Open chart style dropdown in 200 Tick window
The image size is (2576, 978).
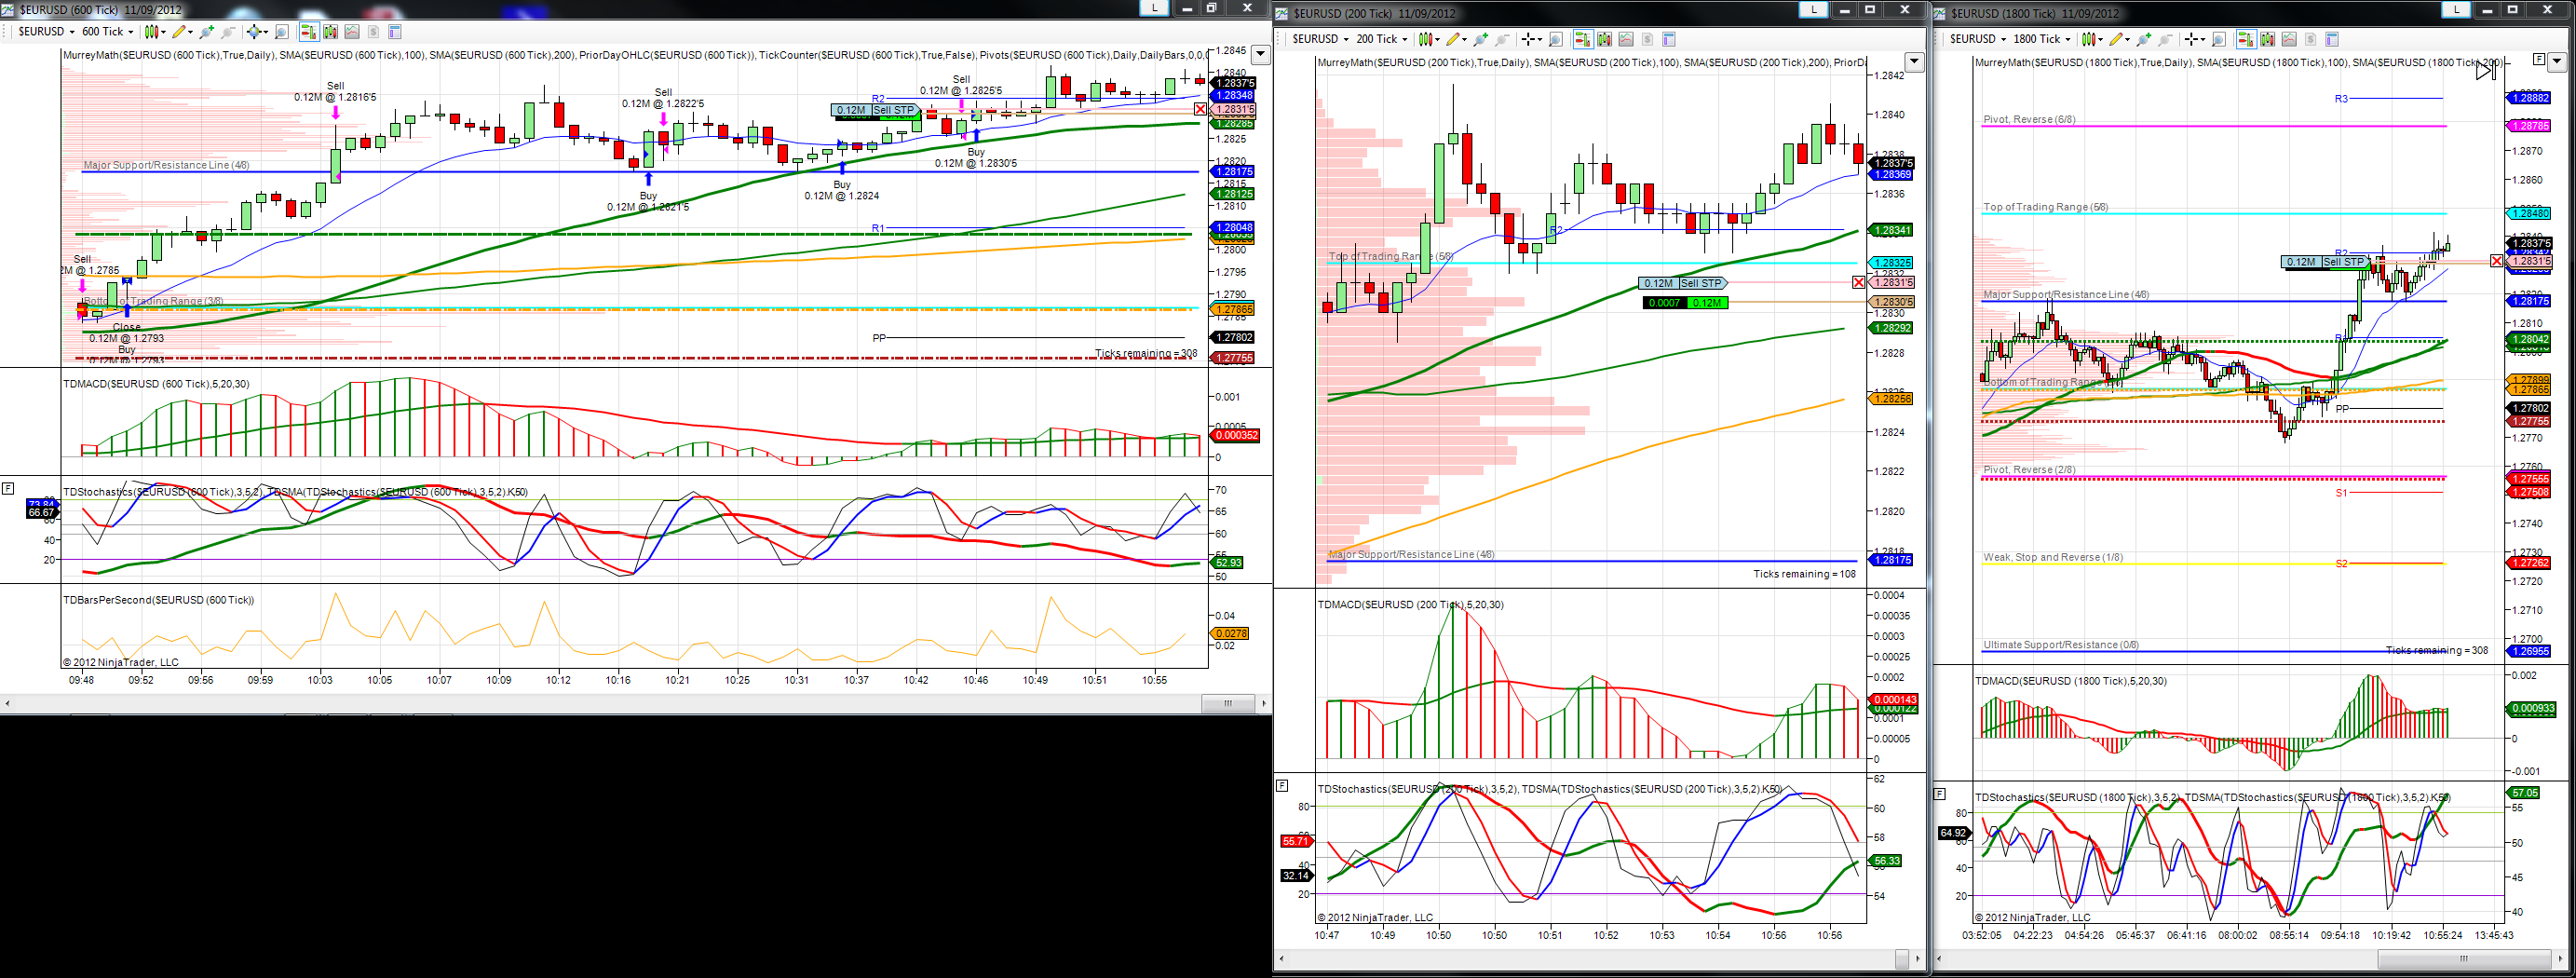[x=1430, y=40]
